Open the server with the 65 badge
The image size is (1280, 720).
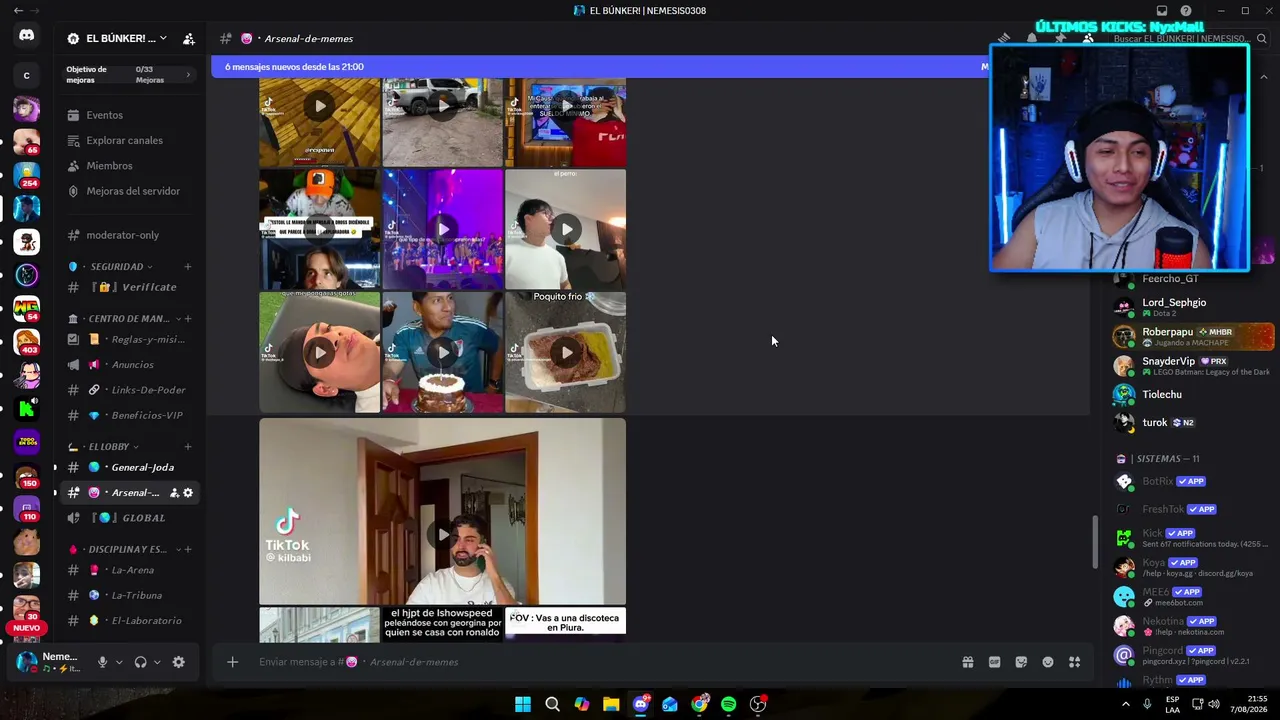pos(27,141)
